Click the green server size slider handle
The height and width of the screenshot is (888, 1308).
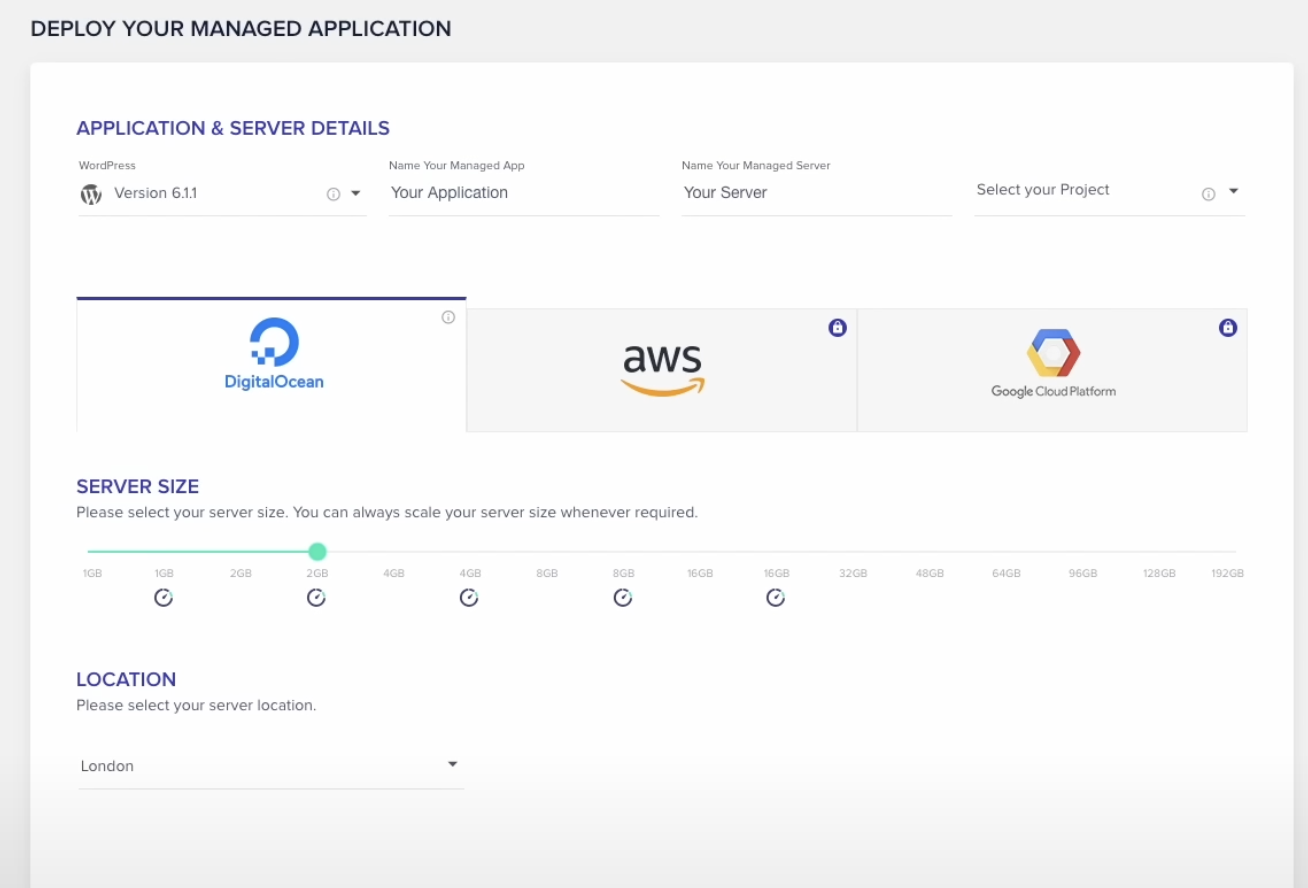click(x=317, y=551)
